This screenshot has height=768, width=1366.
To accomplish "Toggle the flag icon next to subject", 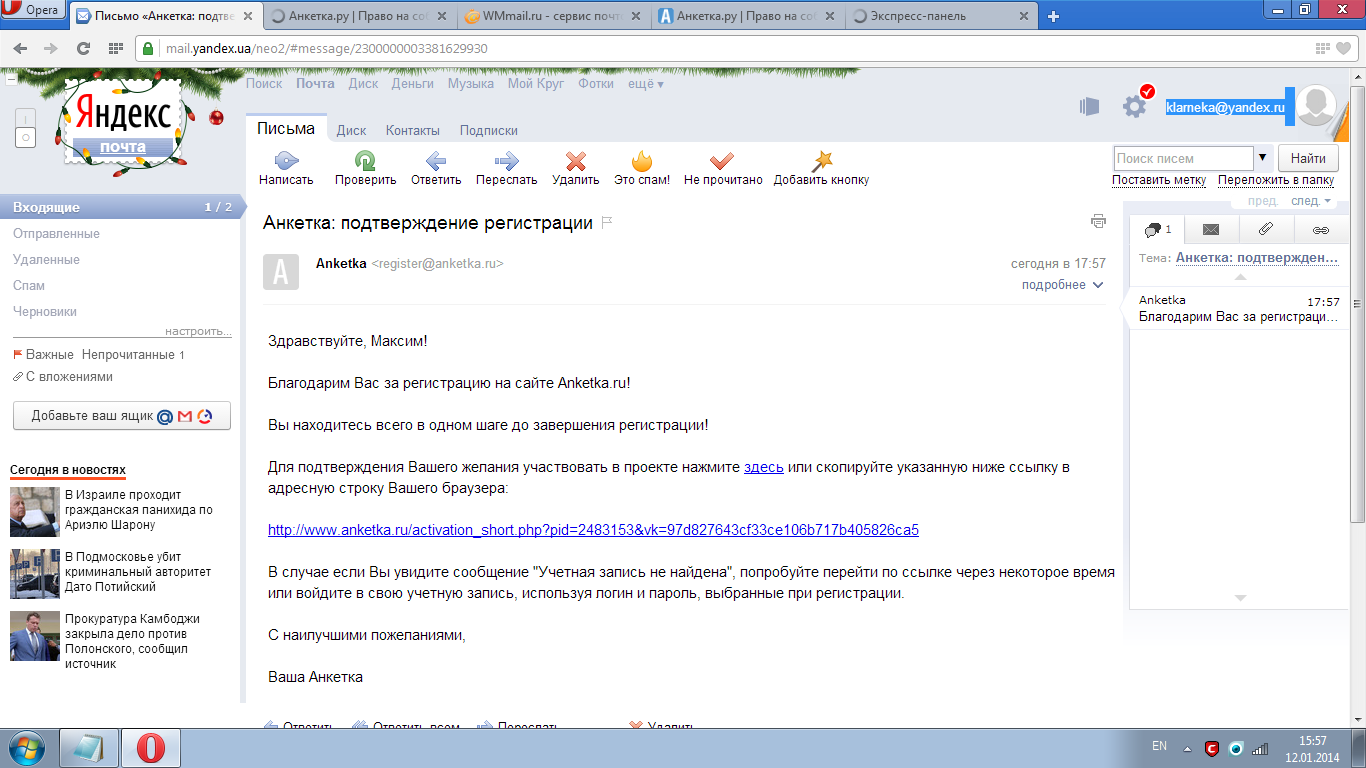I will [606, 223].
